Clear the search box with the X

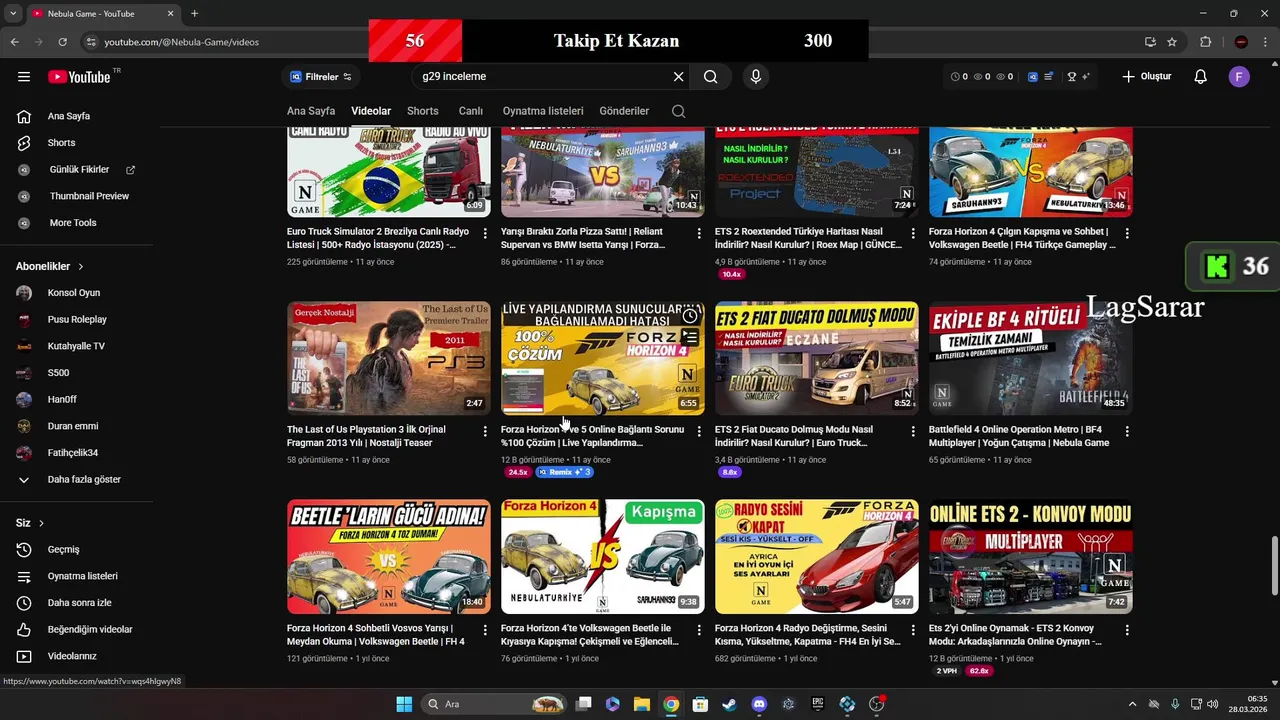click(678, 76)
